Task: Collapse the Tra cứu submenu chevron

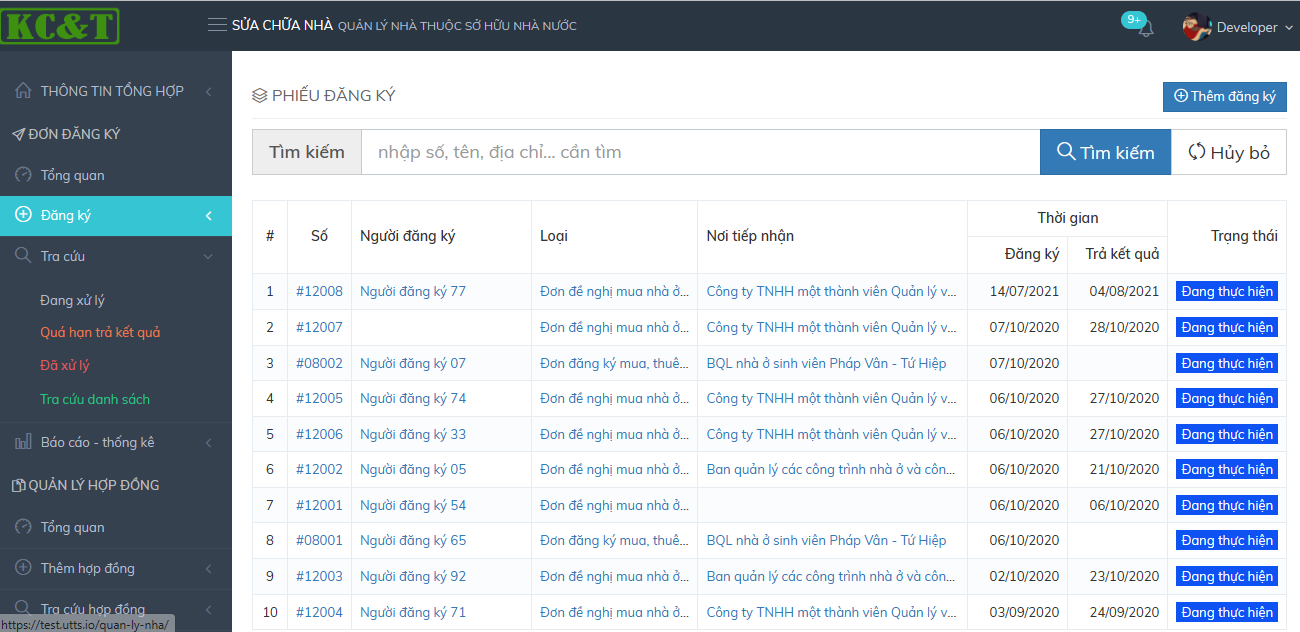Action: (209, 256)
